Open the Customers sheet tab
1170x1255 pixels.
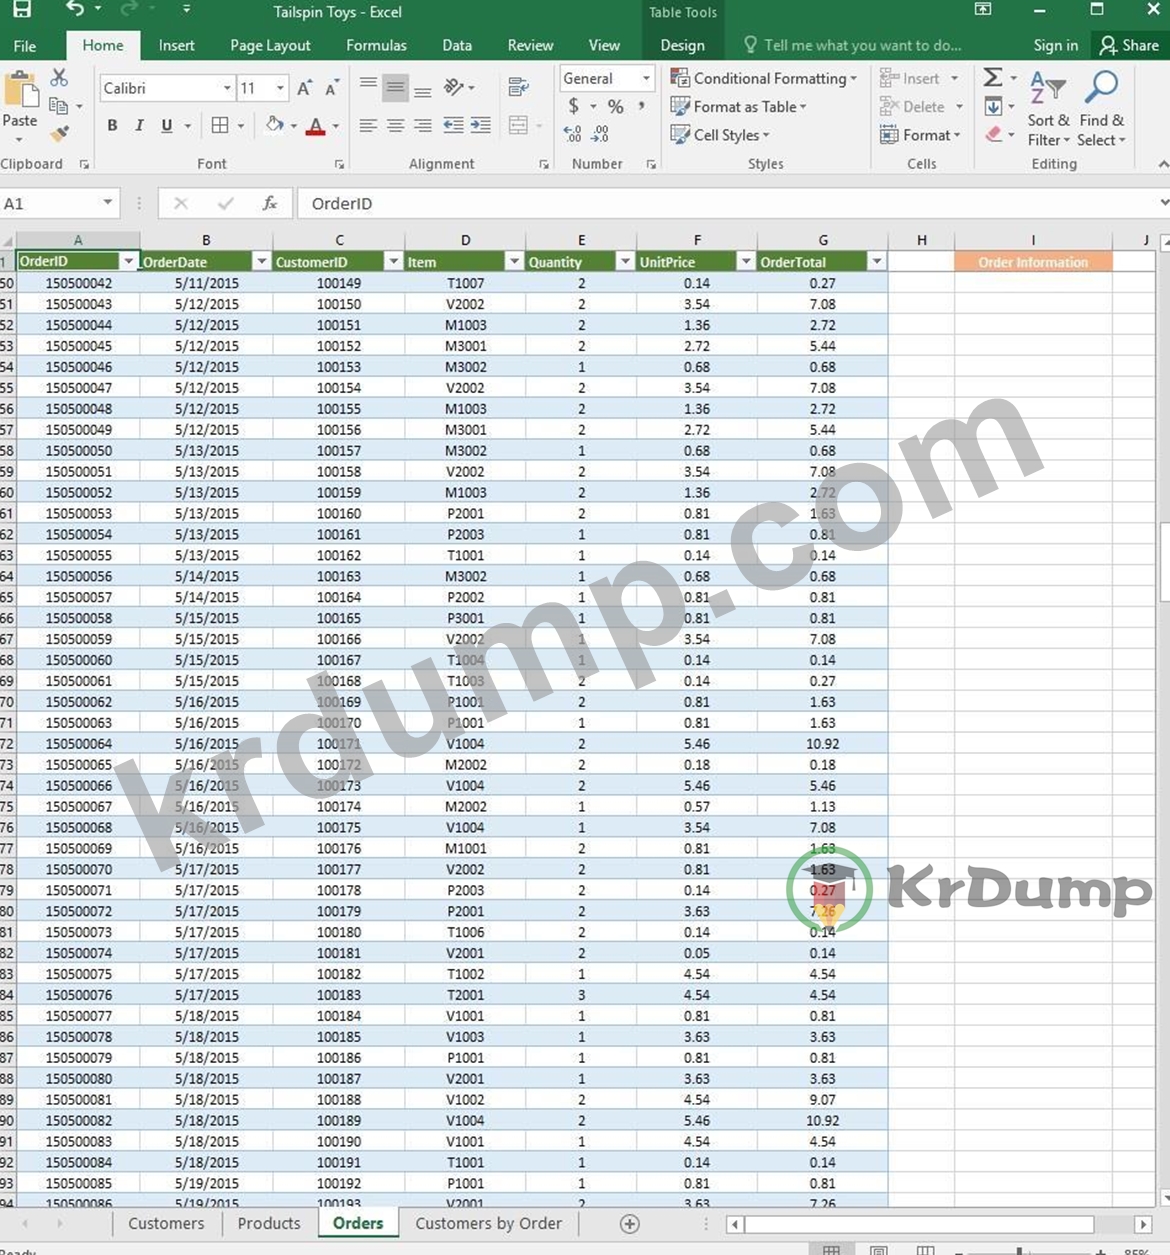166,1224
